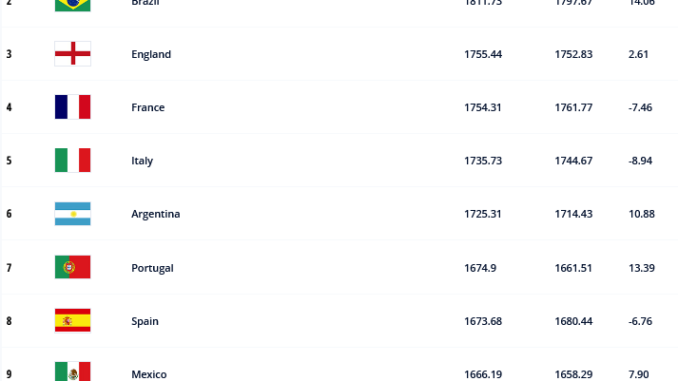Open the Argentina team link
The width and height of the screenshot is (678, 381).
click(x=156, y=214)
